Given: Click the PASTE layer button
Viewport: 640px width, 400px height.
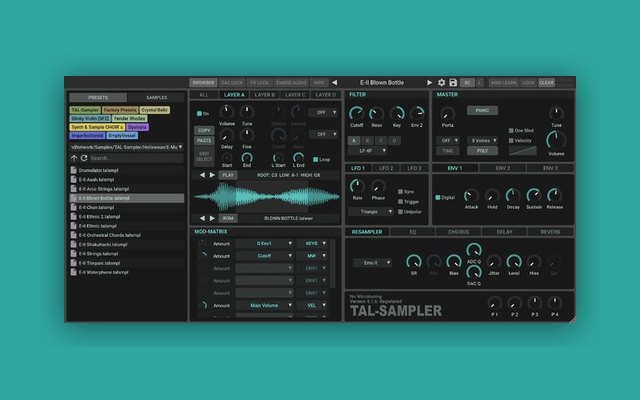Looking at the screenshot, I should pos(204,140).
